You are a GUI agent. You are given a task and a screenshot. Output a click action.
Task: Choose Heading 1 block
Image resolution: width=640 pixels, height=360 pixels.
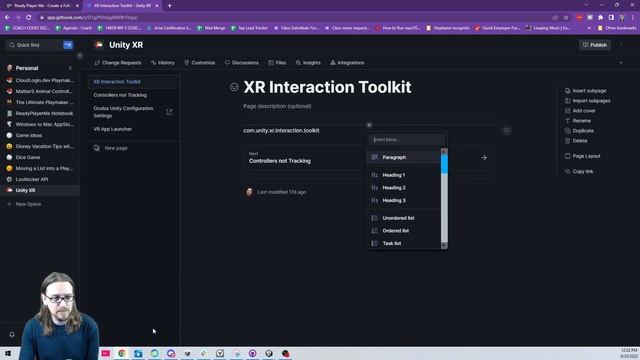click(x=403, y=175)
